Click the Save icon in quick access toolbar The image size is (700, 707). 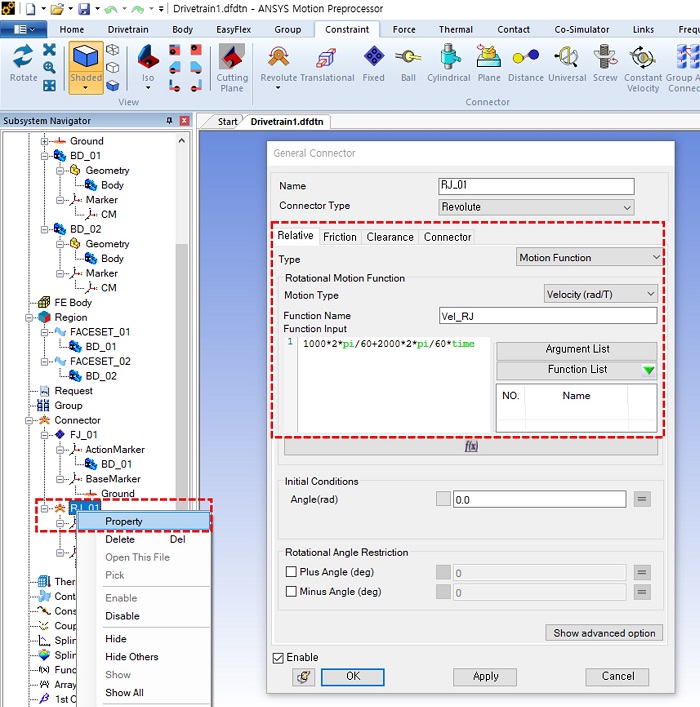point(84,9)
